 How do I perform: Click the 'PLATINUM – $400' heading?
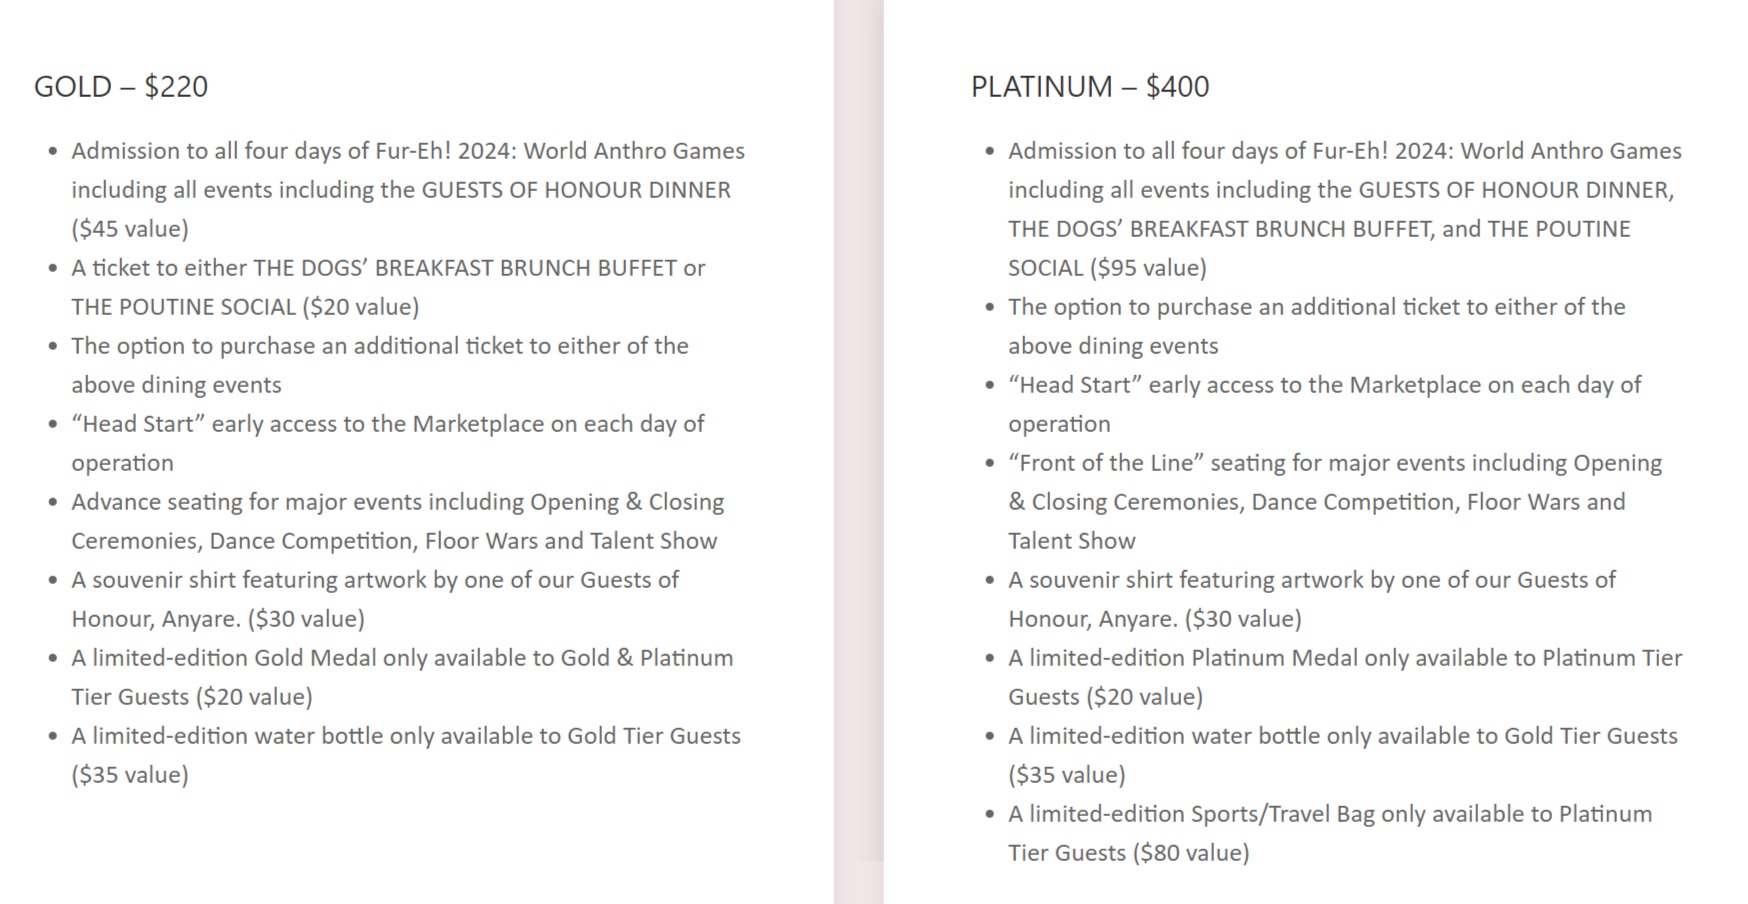(1090, 87)
